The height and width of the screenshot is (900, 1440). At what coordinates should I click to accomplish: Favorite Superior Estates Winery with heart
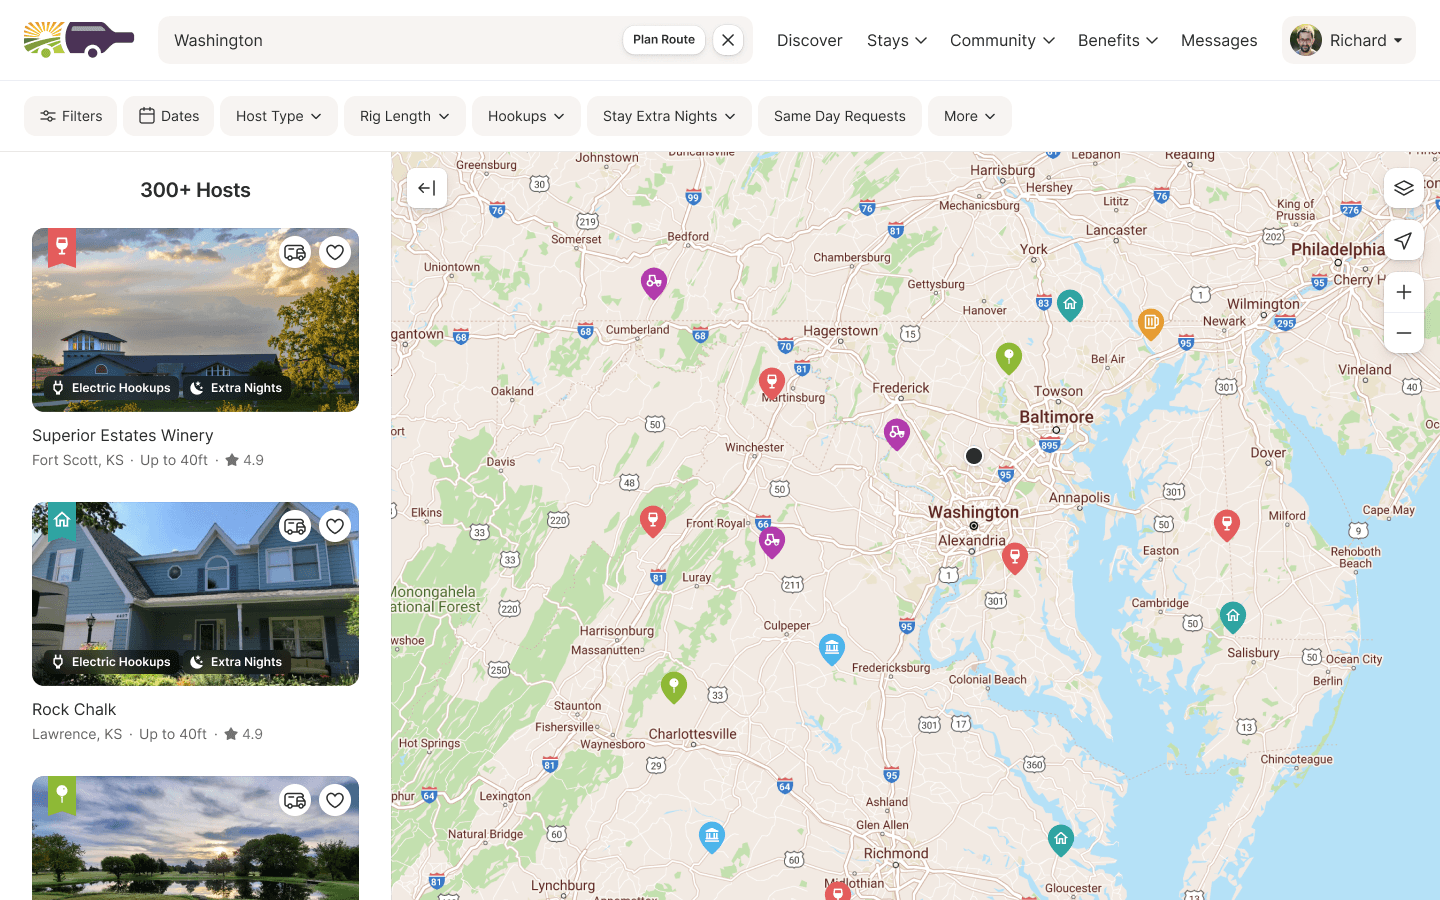[x=335, y=252]
